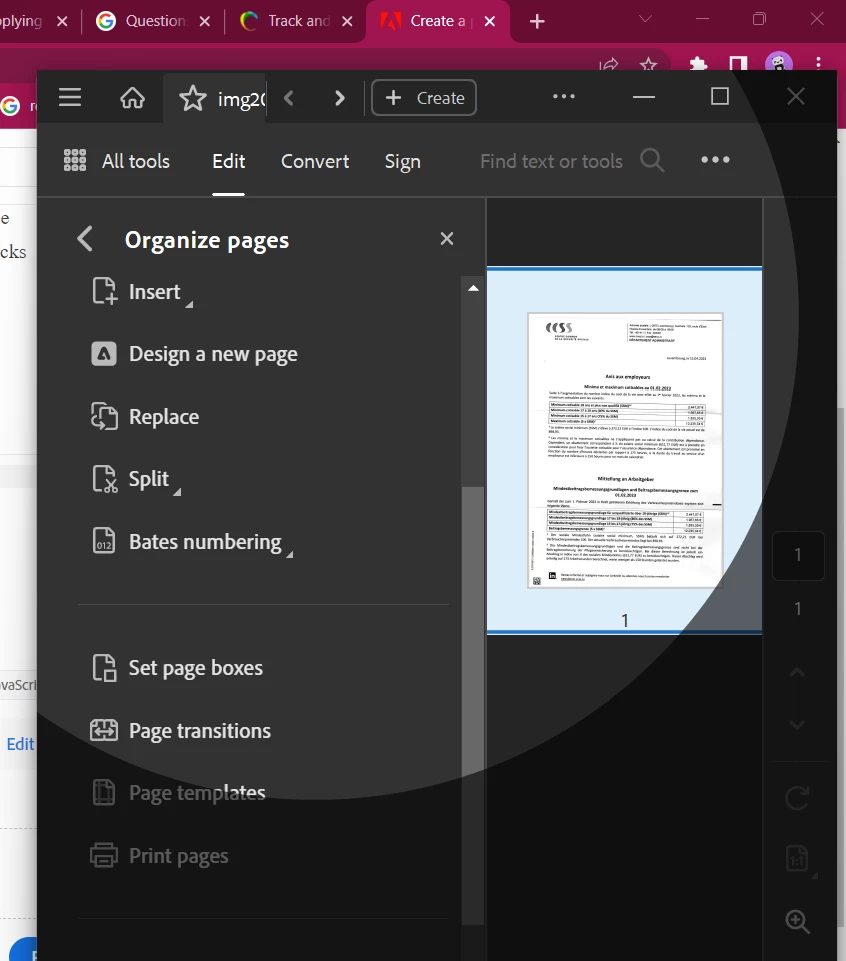The width and height of the screenshot is (846, 961).
Task: Toggle the browser side panel icon
Action: 738,64
